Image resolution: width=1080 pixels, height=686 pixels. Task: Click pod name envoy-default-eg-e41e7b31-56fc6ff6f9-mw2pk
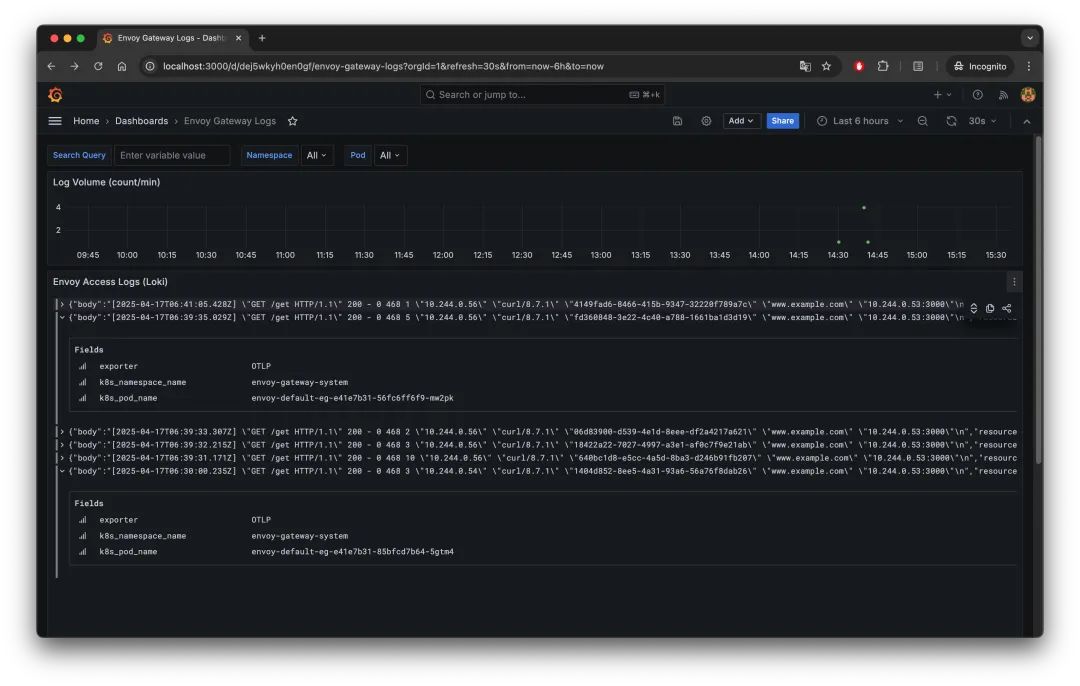coord(352,398)
